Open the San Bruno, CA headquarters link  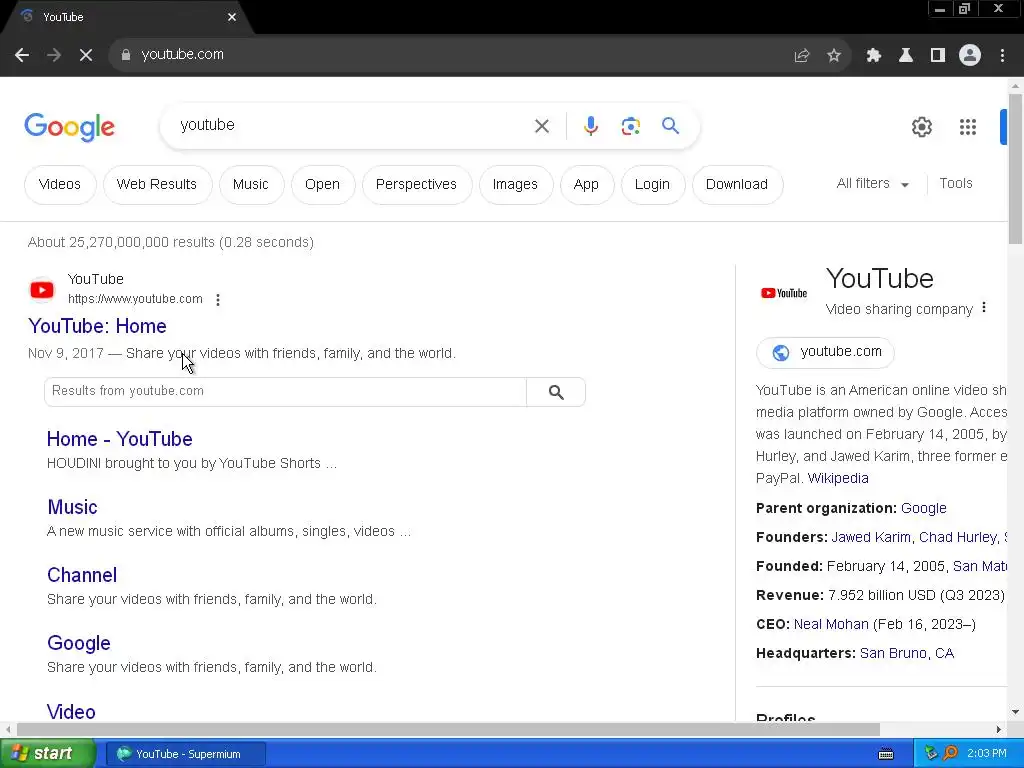(907, 653)
